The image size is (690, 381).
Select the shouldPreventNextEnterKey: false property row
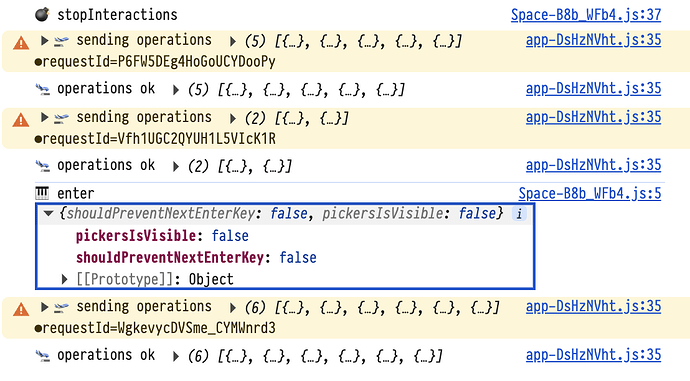click(196, 257)
